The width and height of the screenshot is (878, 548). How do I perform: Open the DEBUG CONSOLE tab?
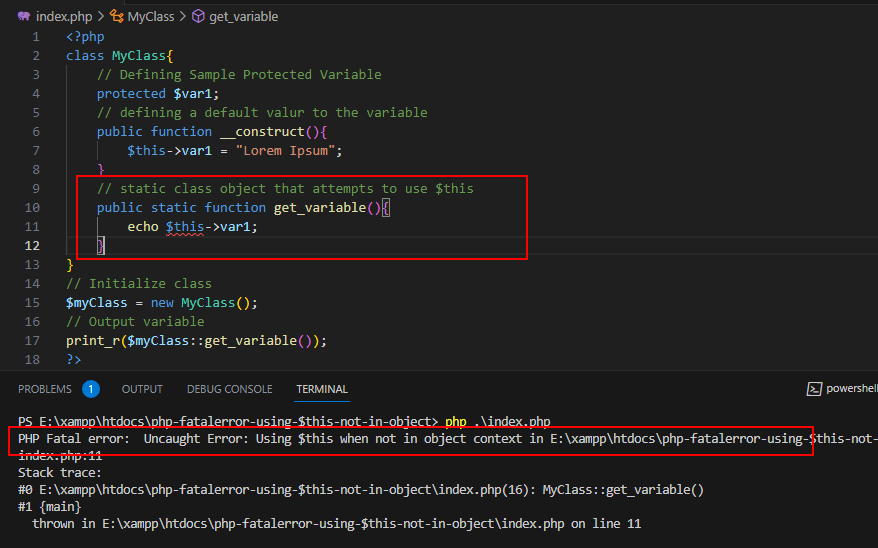(230, 389)
